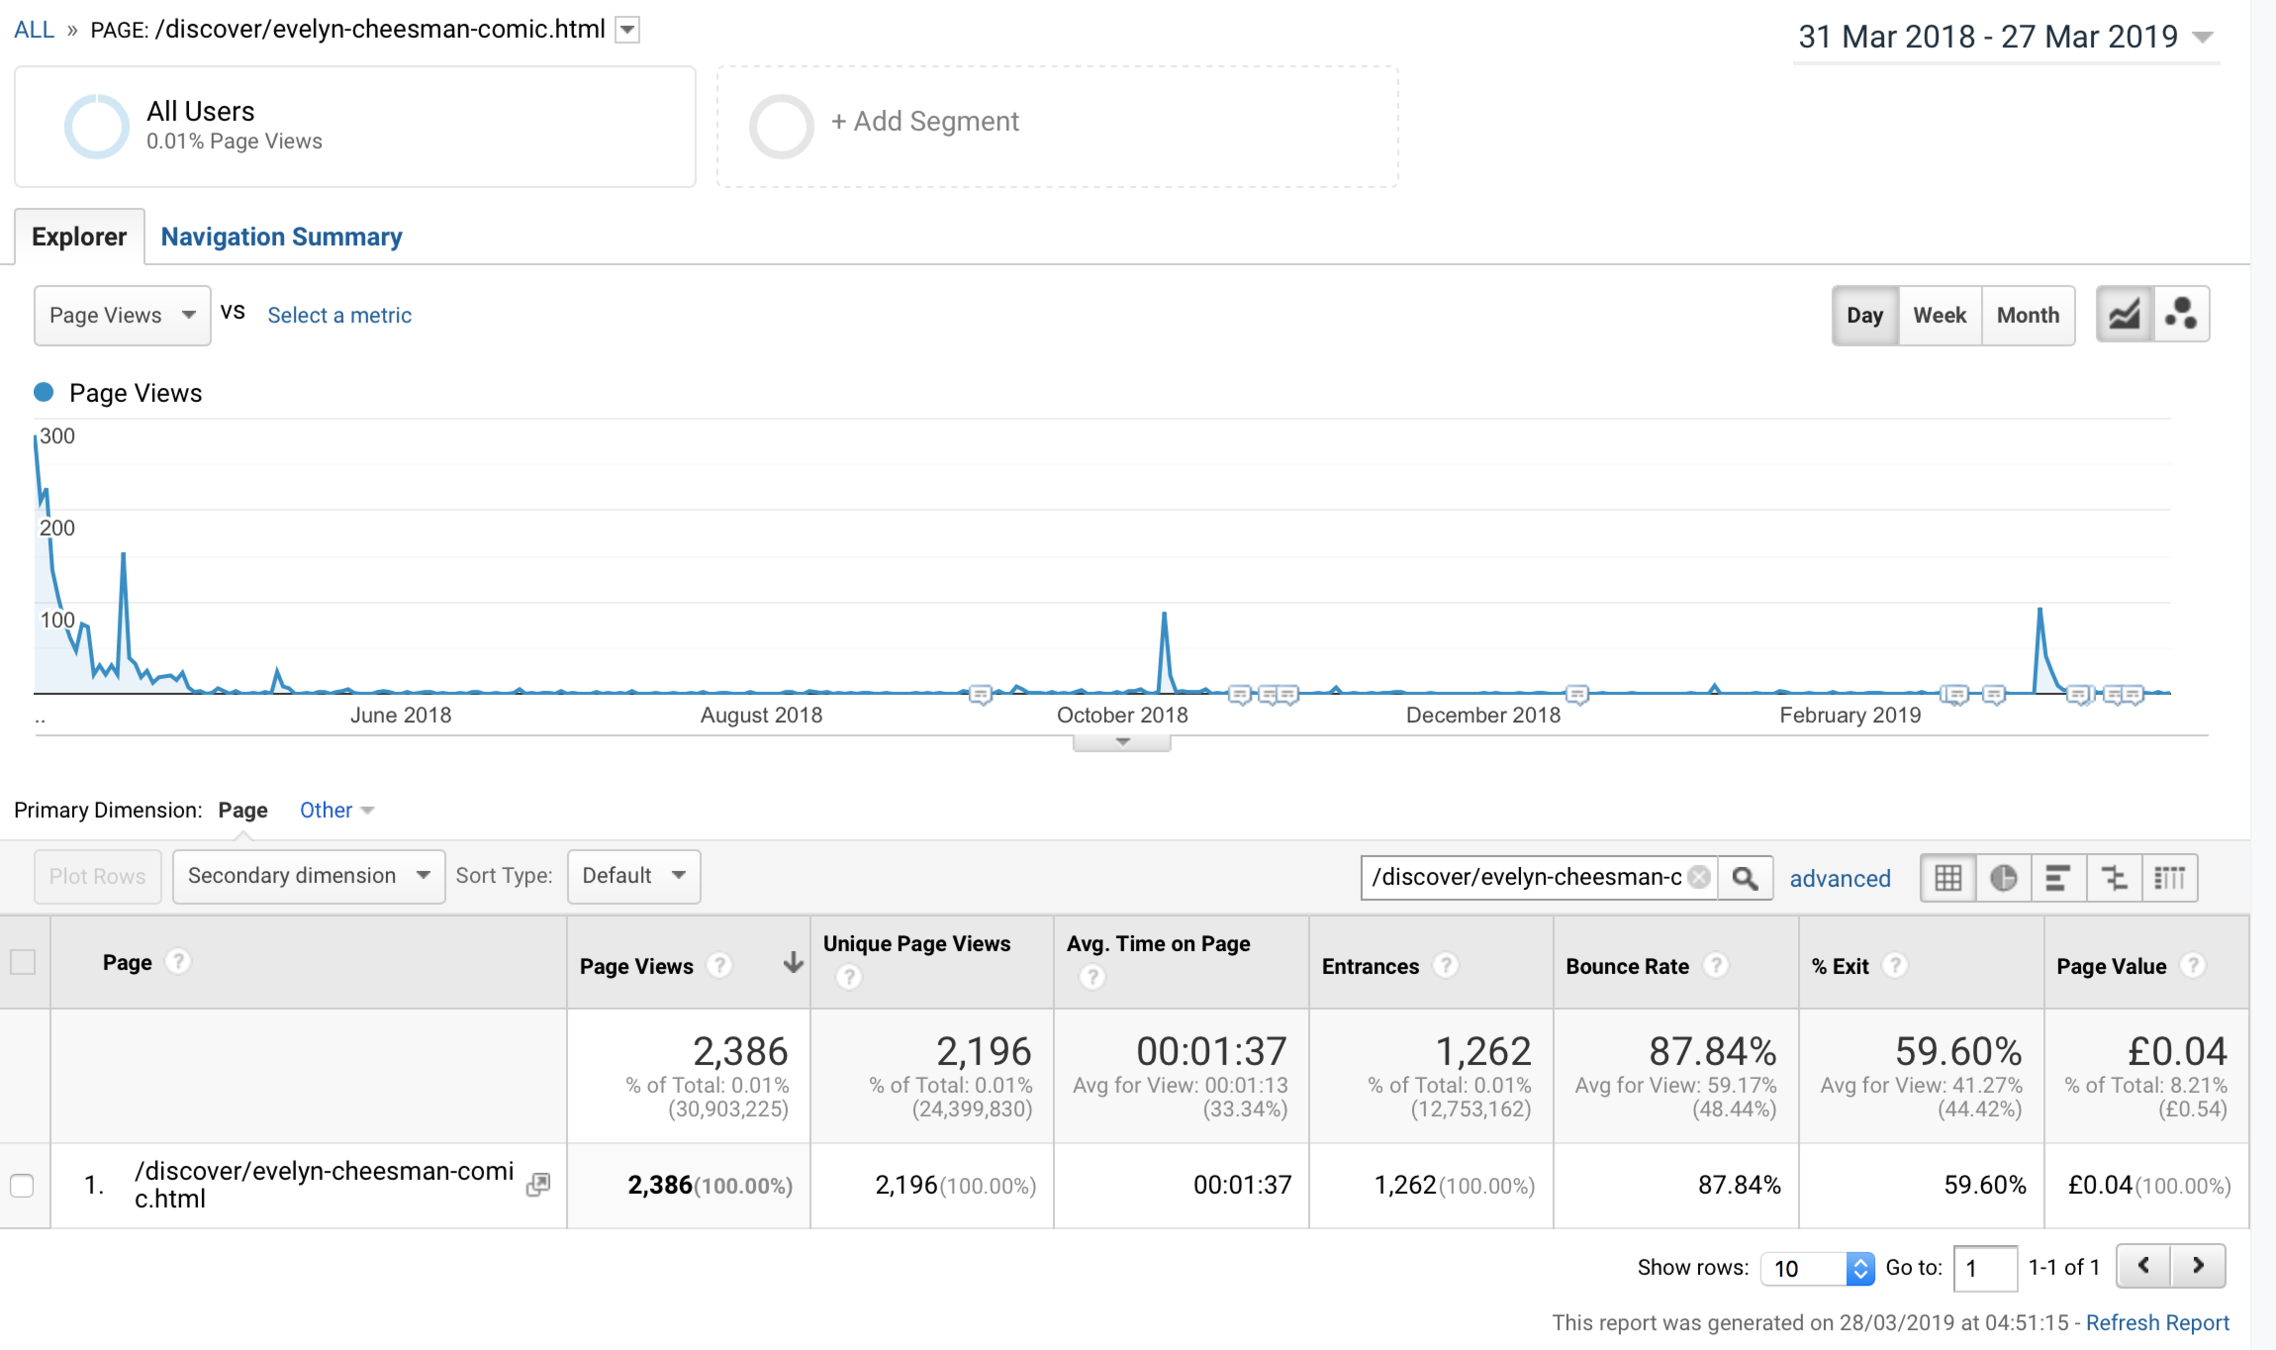
Task: Switch to line chart view icon
Action: 2124,315
